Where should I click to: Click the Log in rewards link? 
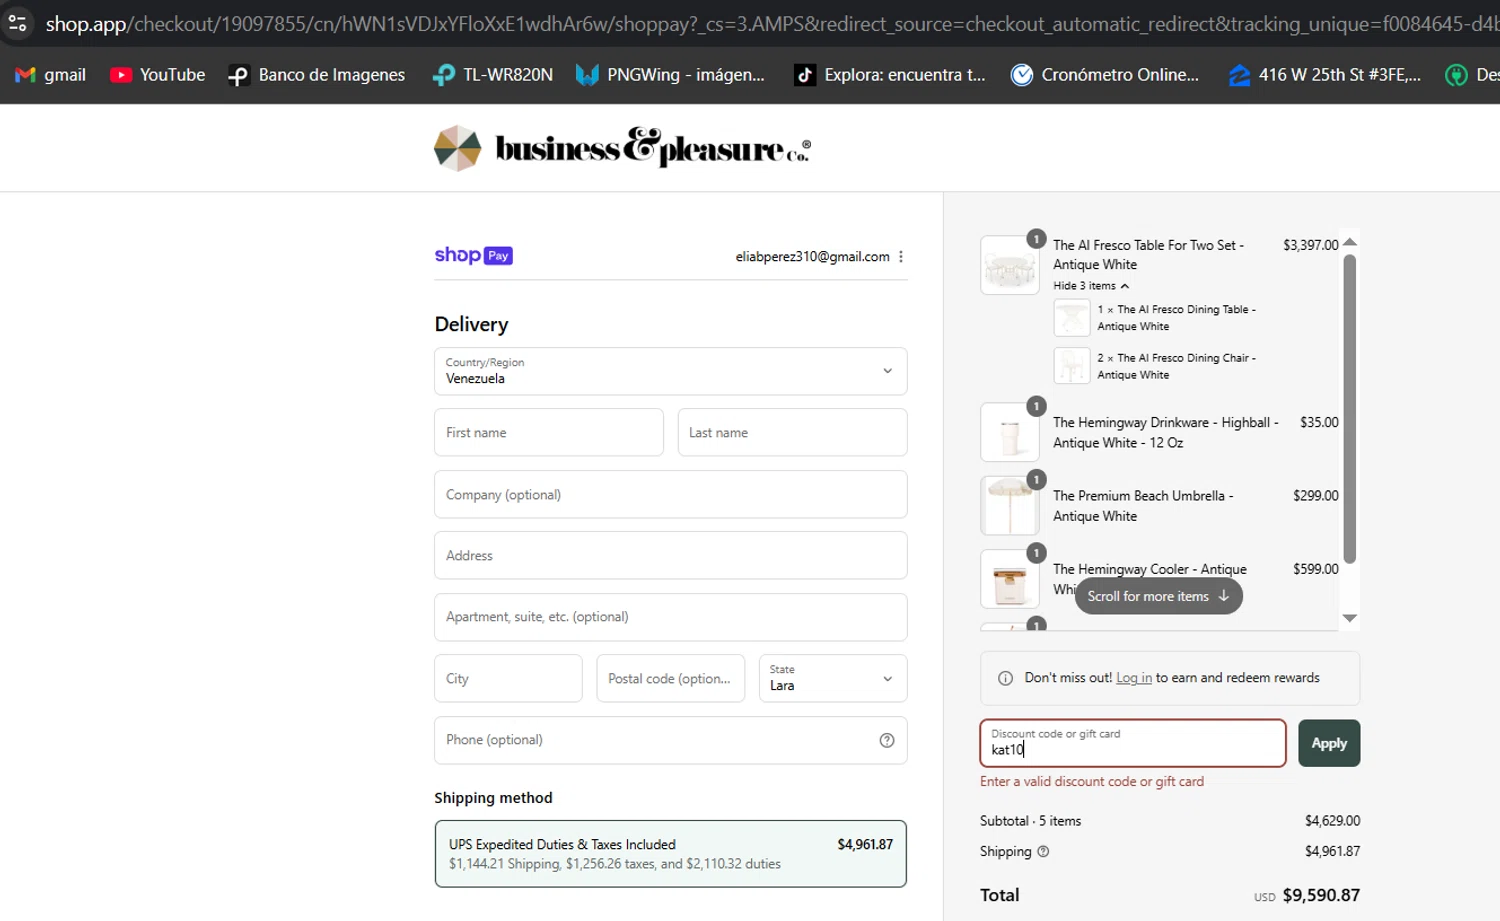1134,678
